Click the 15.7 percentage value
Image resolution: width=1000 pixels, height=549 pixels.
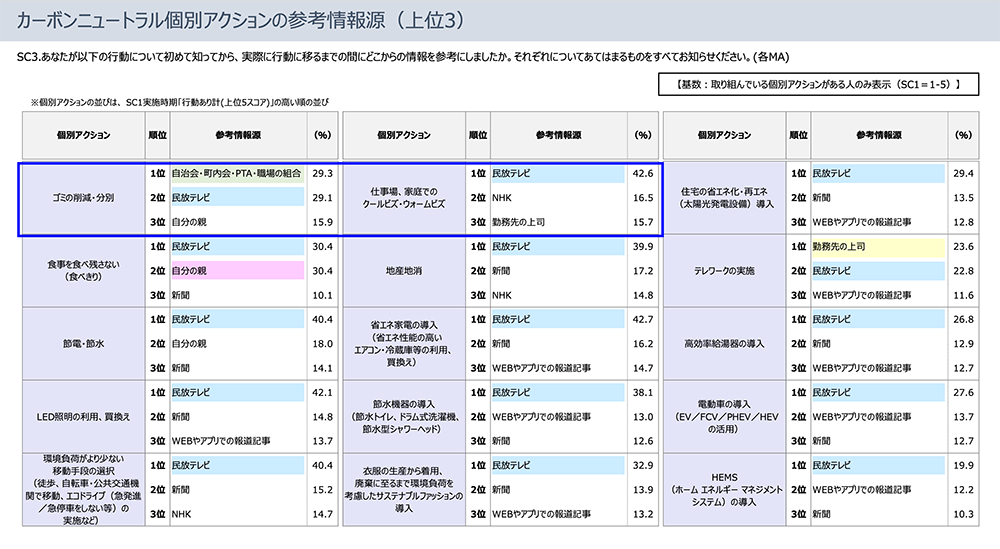click(x=643, y=223)
